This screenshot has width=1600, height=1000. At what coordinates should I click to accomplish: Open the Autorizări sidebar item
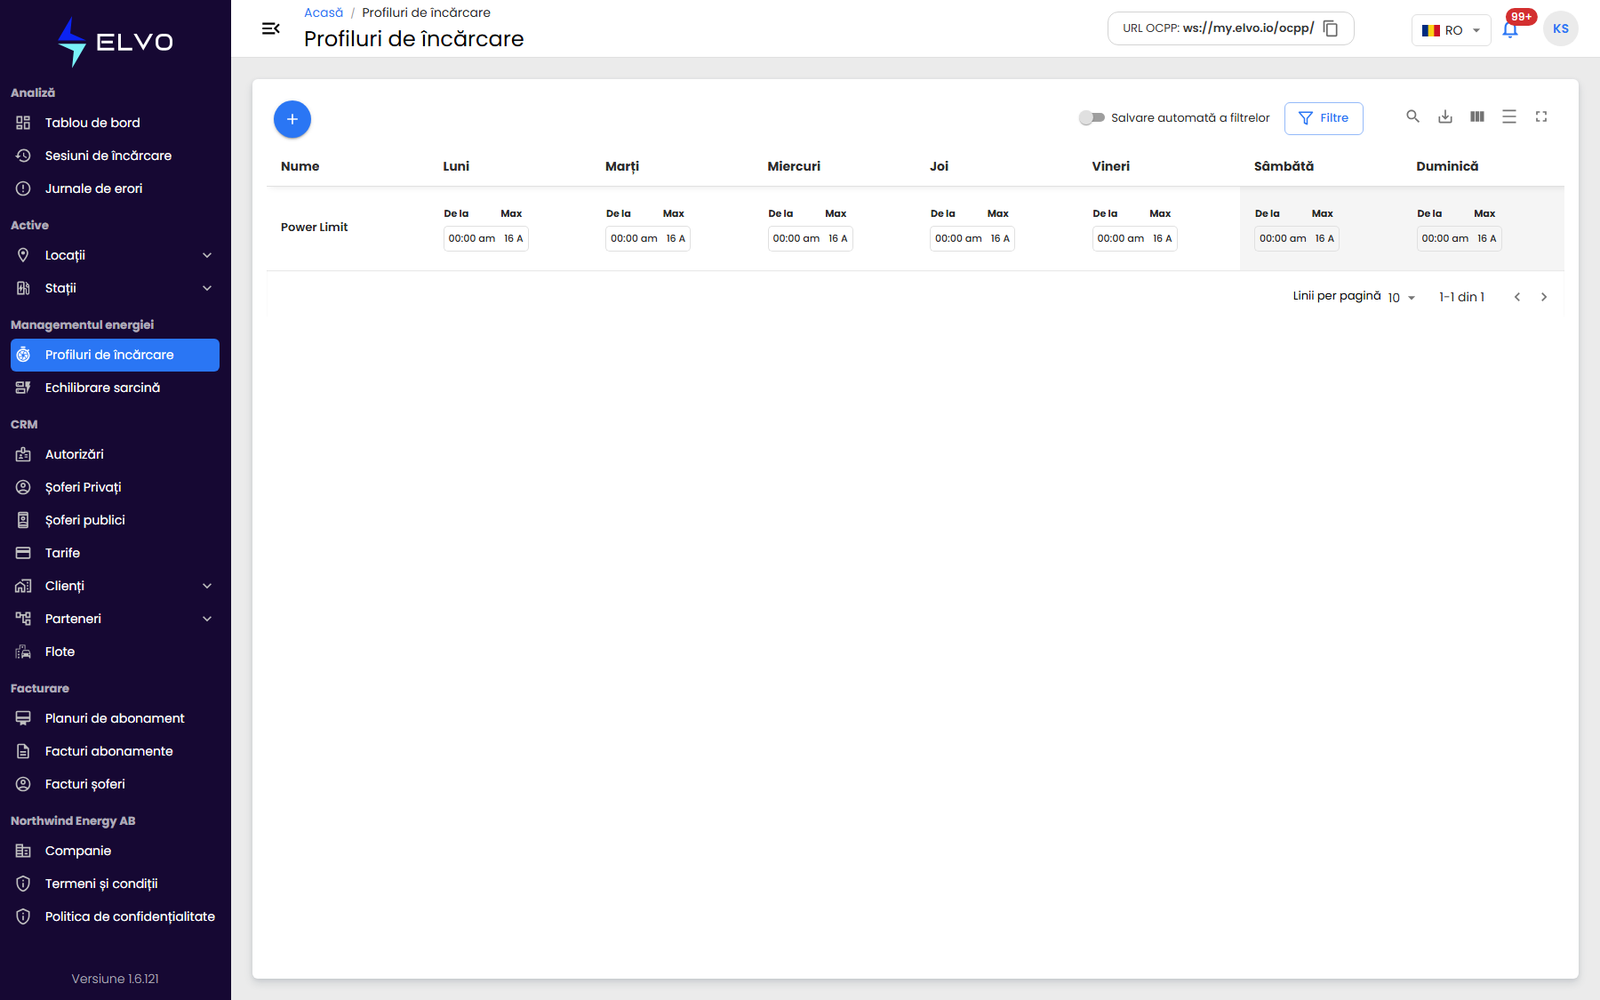point(115,454)
